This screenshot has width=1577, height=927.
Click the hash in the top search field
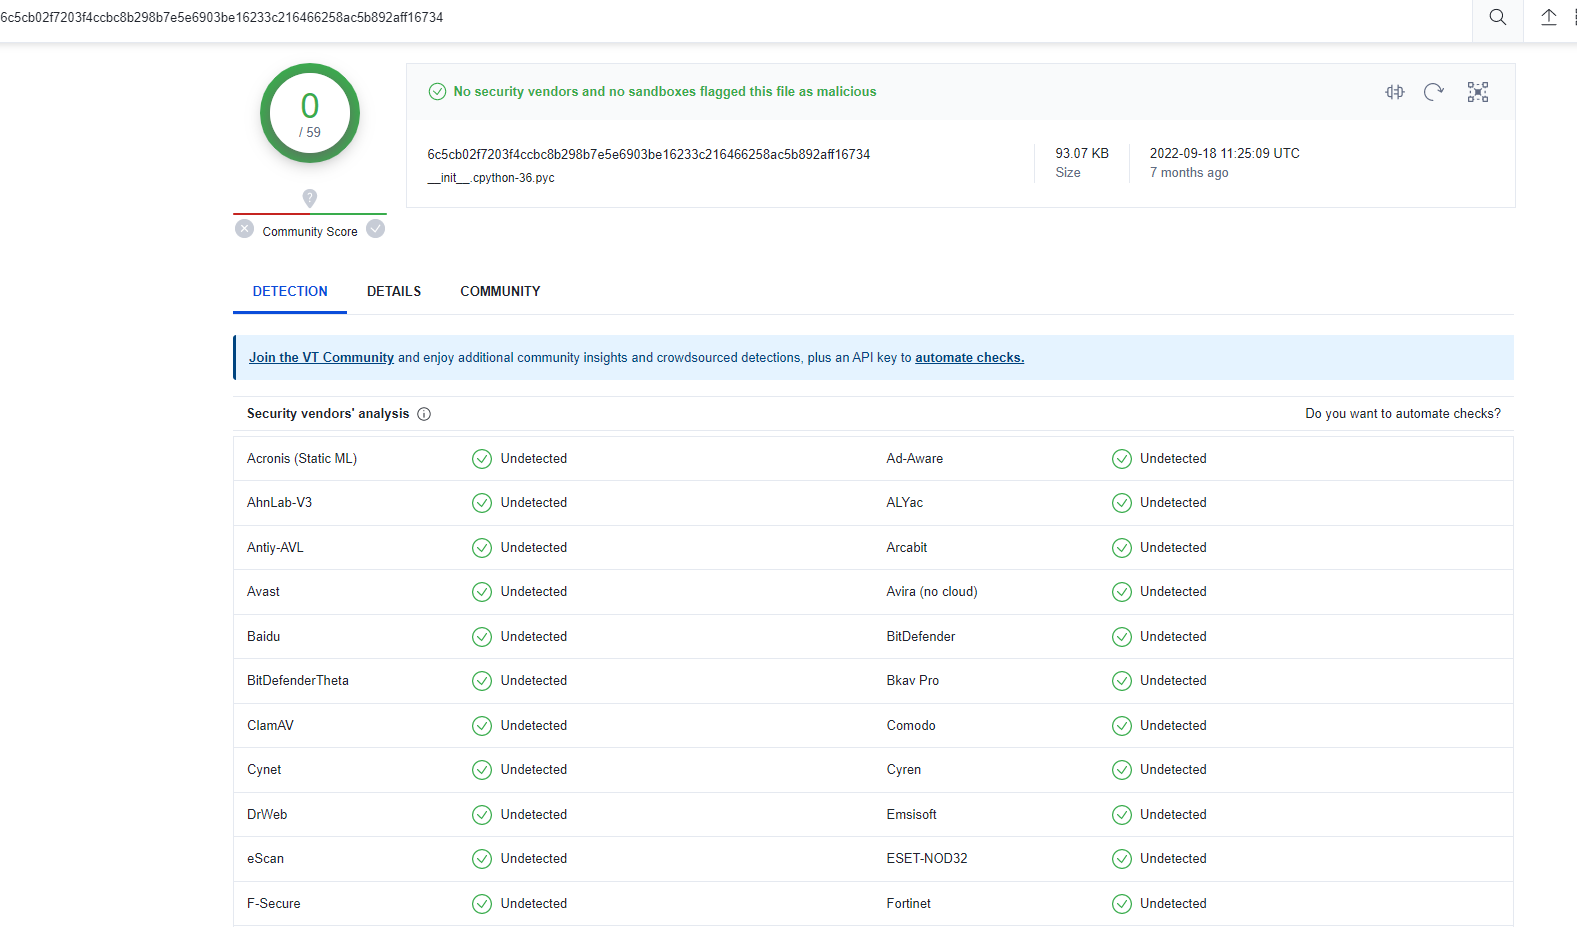(222, 17)
